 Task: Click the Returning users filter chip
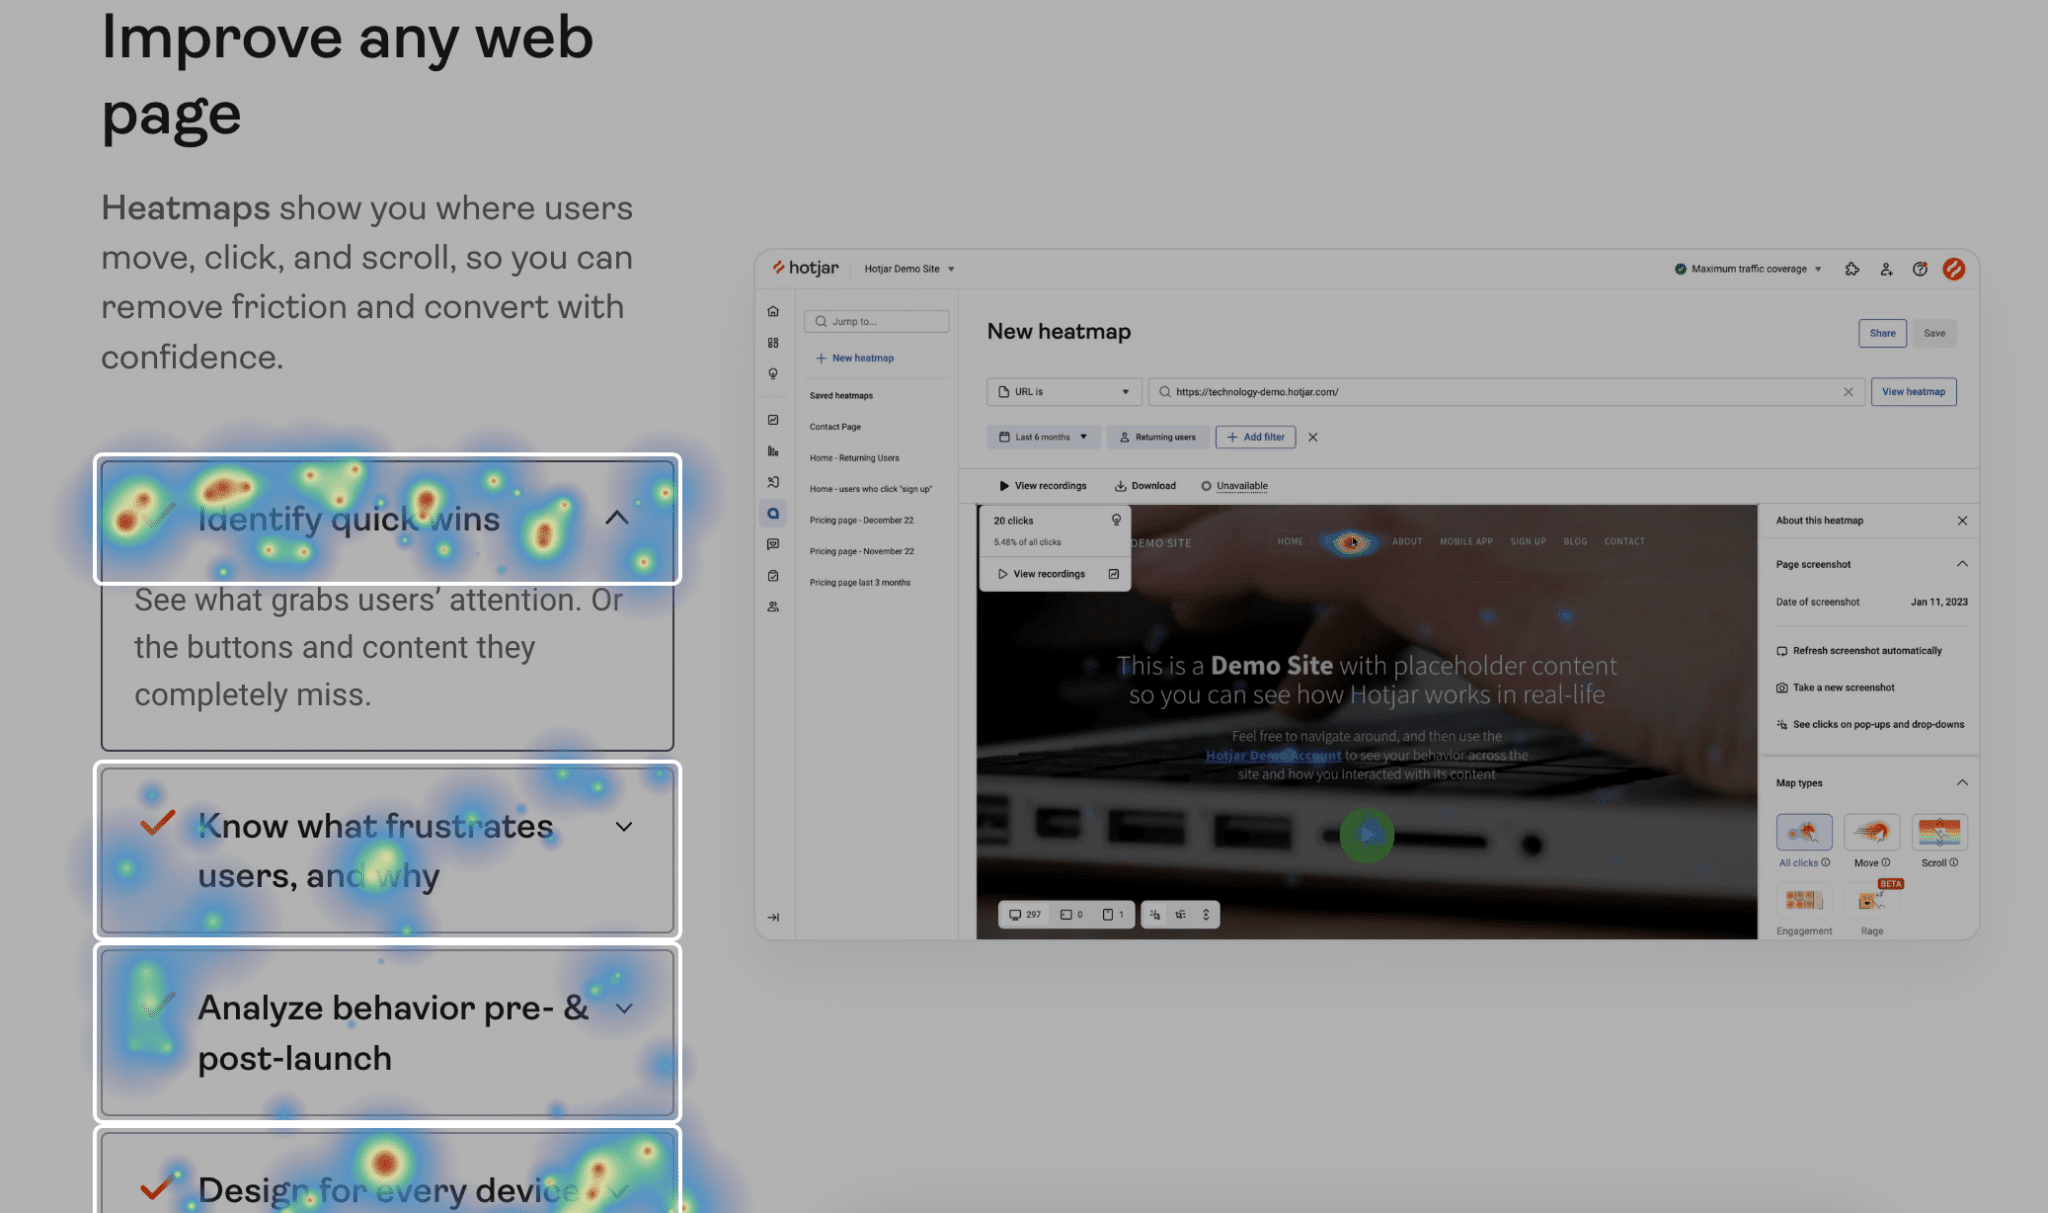click(1157, 437)
